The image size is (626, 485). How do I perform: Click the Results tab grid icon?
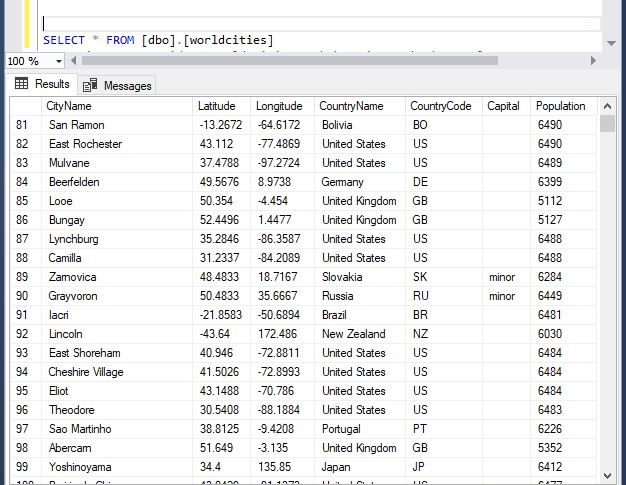21,85
